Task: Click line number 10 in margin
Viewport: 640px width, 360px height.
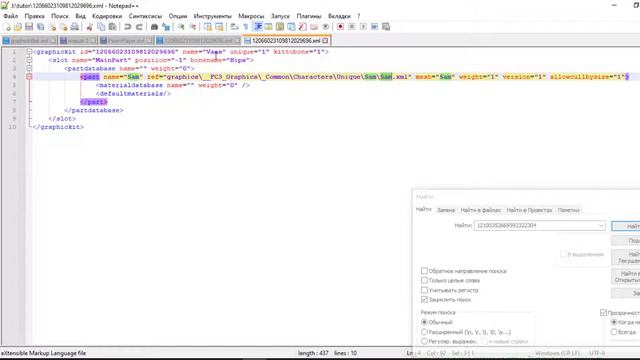Action: 13,127
